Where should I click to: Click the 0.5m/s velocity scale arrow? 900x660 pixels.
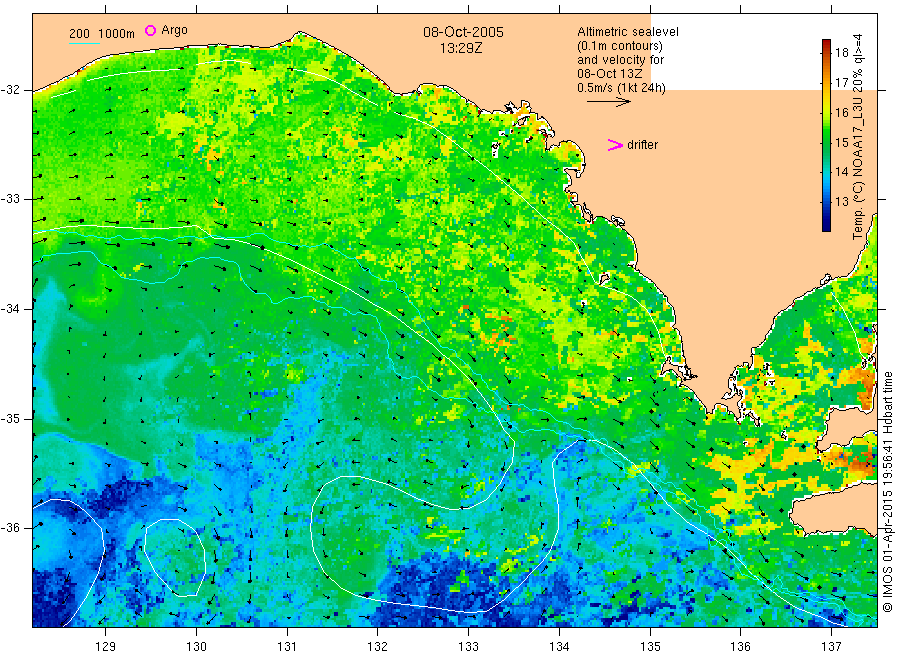pyautogui.click(x=608, y=102)
